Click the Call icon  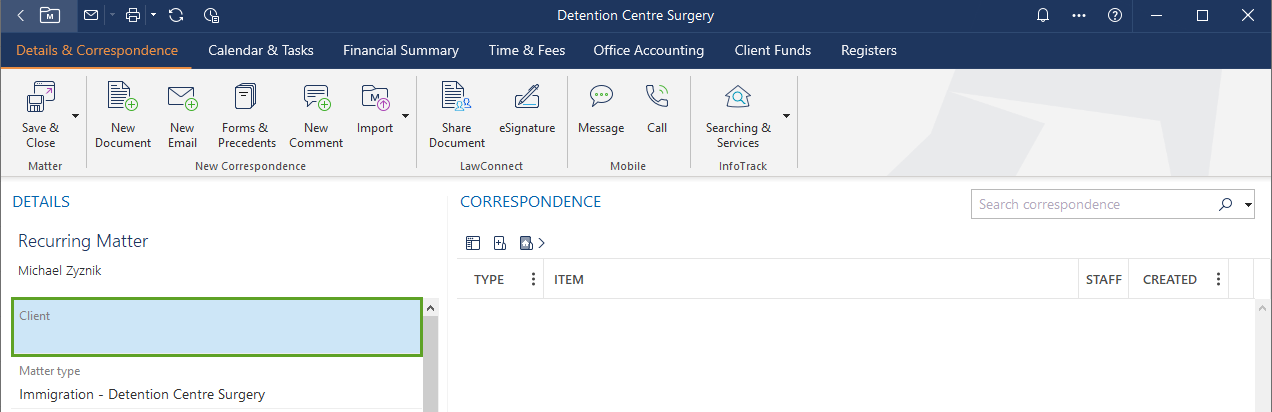pos(656,98)
